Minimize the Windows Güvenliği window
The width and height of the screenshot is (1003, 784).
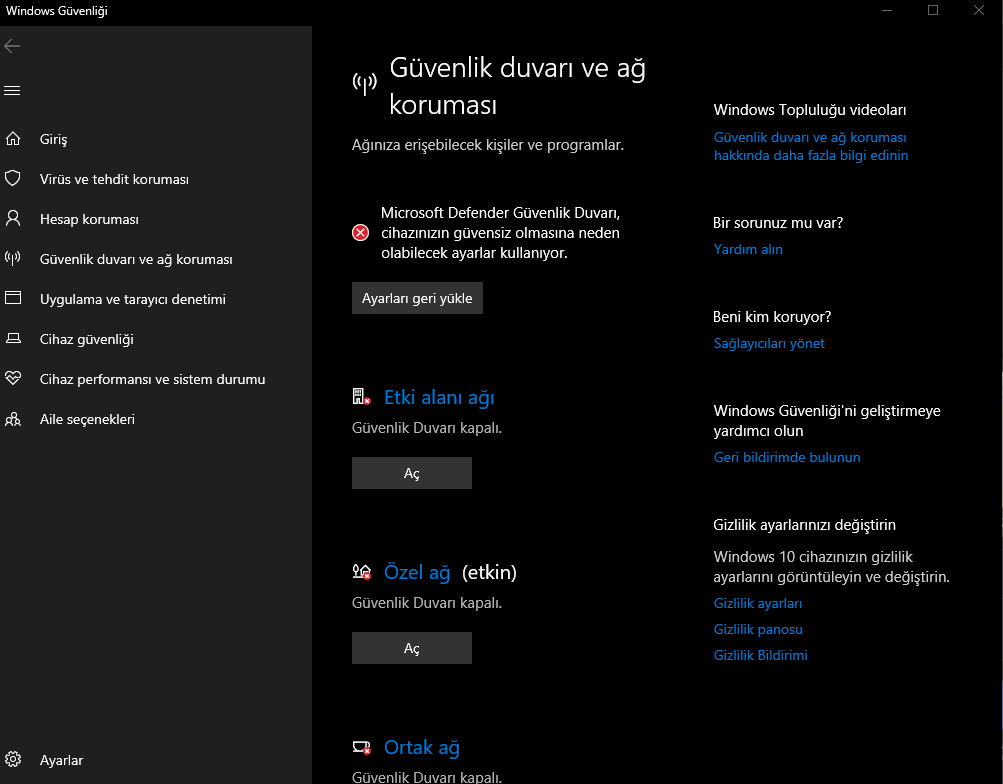[x=887, y=10]
